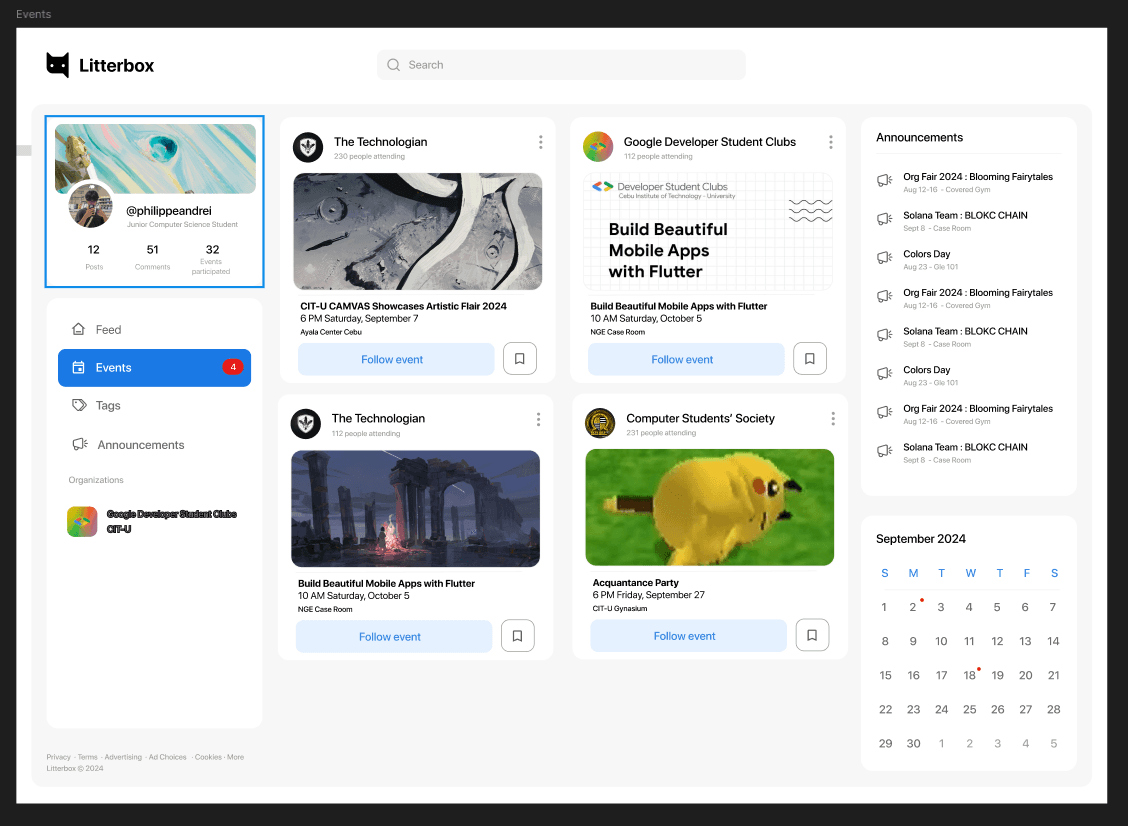The width and height of the screenshot is (1128, 826).
Task: Open the Ad Choices footer link
Action: point(168,757)
